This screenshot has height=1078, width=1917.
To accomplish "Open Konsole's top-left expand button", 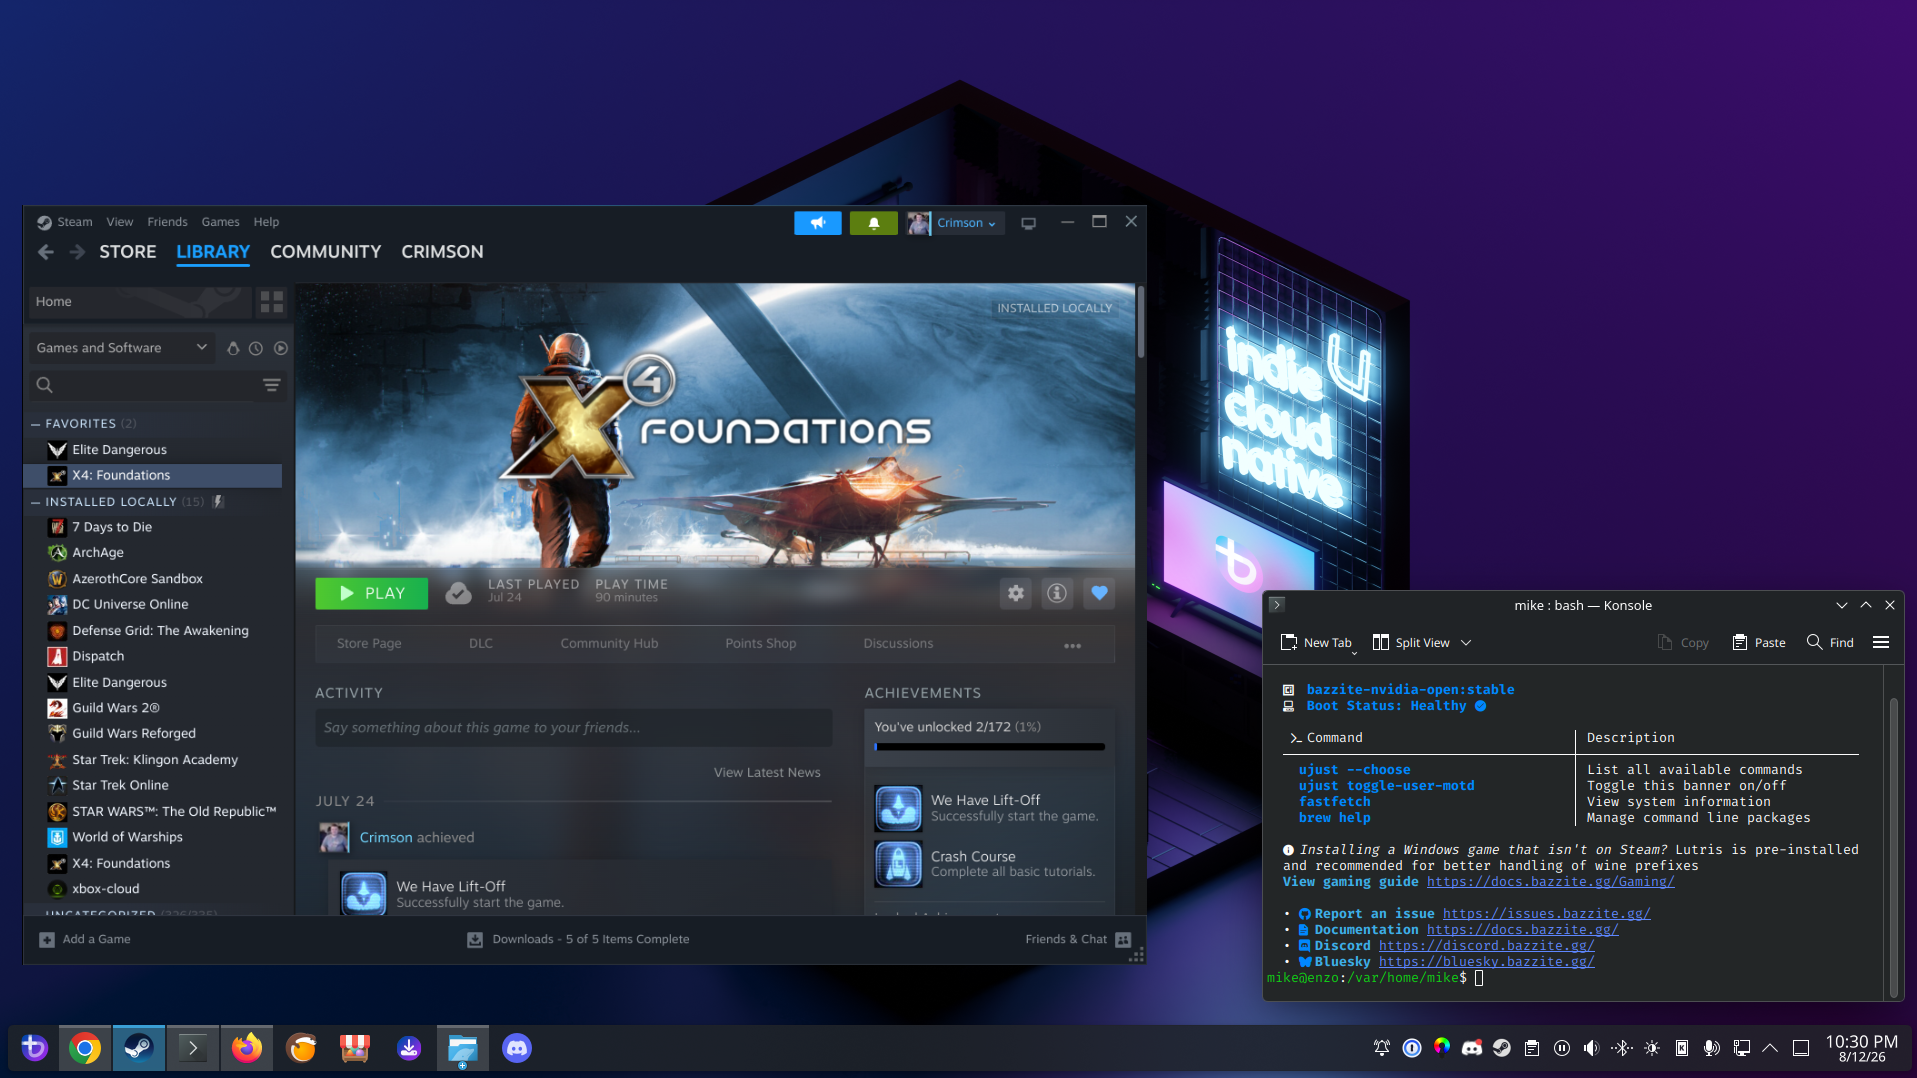I will coord(1277,605).
